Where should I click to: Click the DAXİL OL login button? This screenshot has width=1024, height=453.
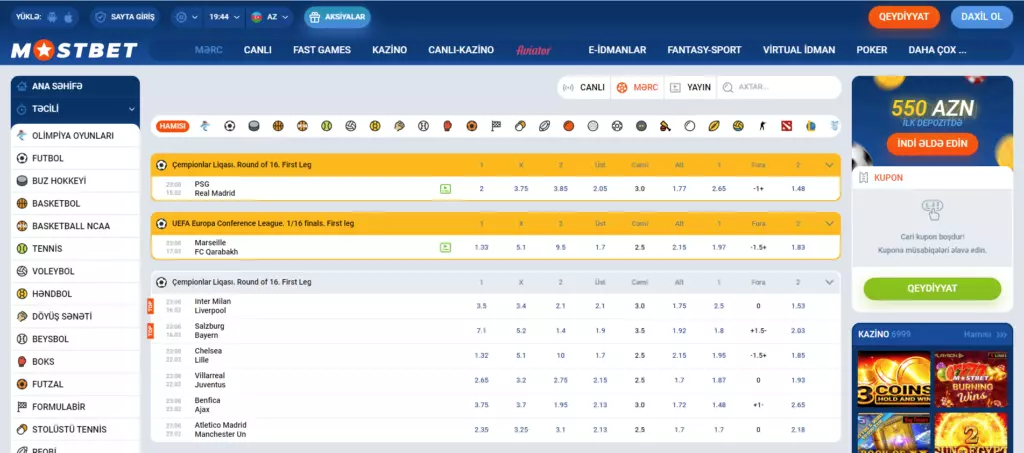click(x=982, y=17)
